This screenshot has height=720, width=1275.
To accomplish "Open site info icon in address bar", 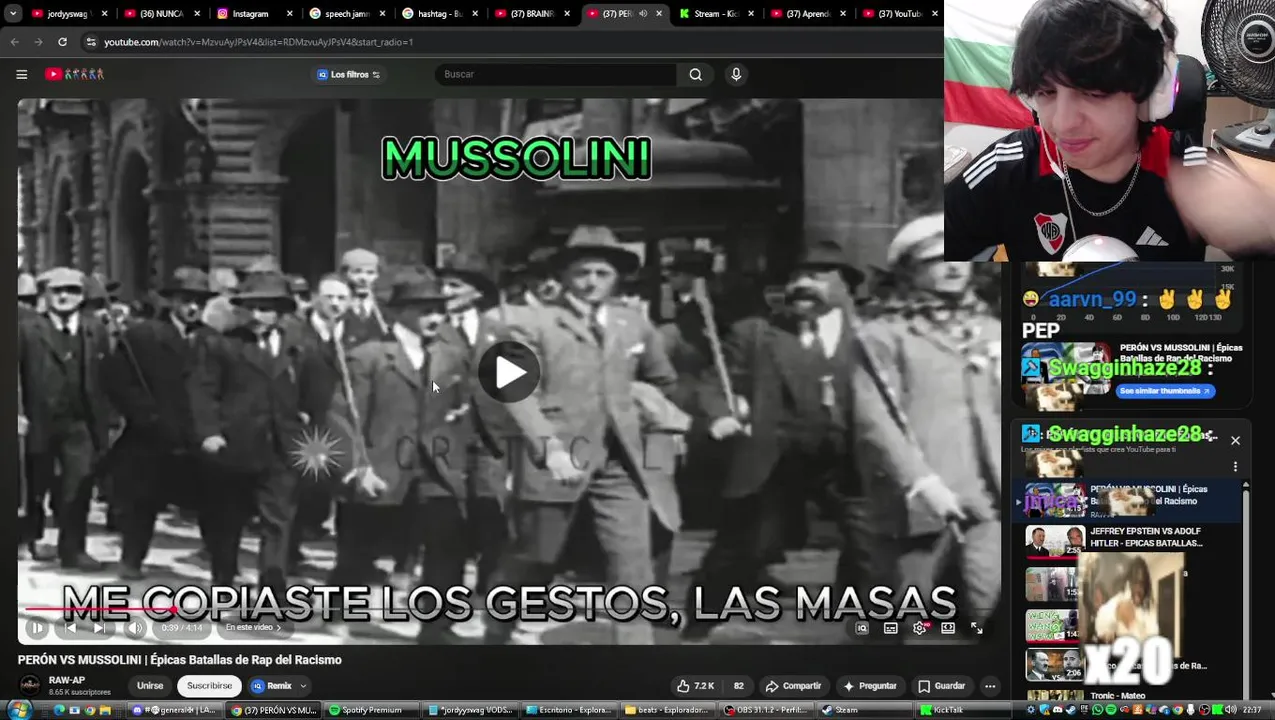I will pyautogui.click(x=91, y=42).
